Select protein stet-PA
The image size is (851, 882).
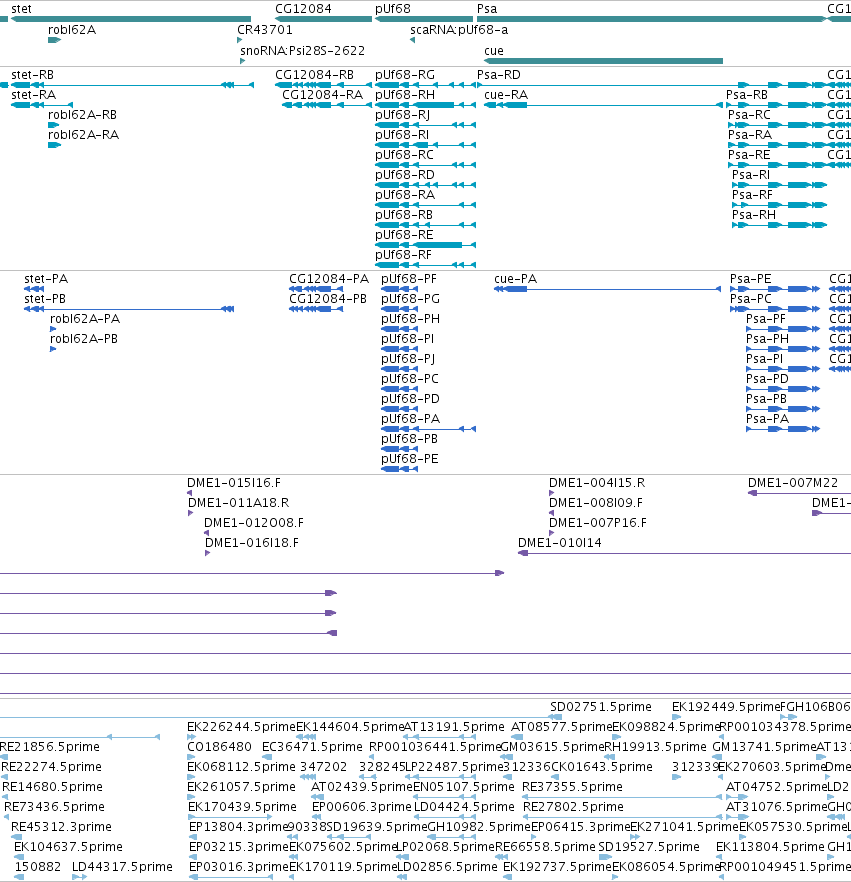pos(34,289)
